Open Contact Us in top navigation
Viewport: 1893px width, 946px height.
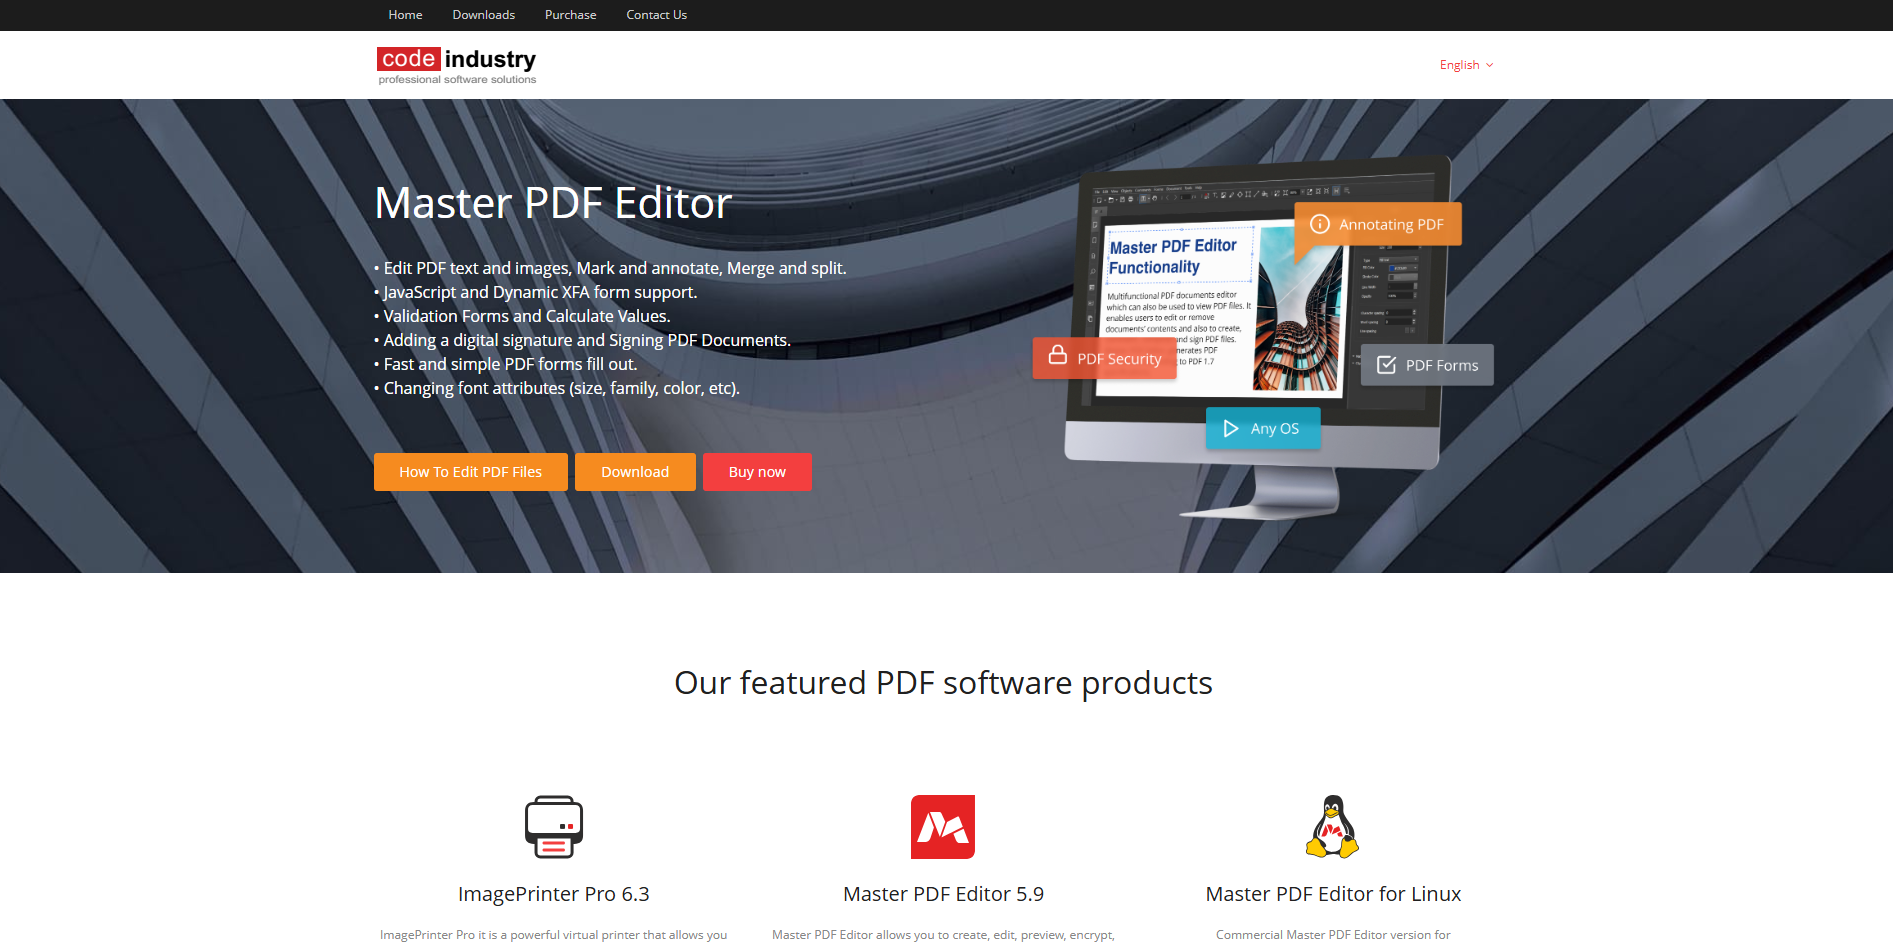(x=656, y=15)
